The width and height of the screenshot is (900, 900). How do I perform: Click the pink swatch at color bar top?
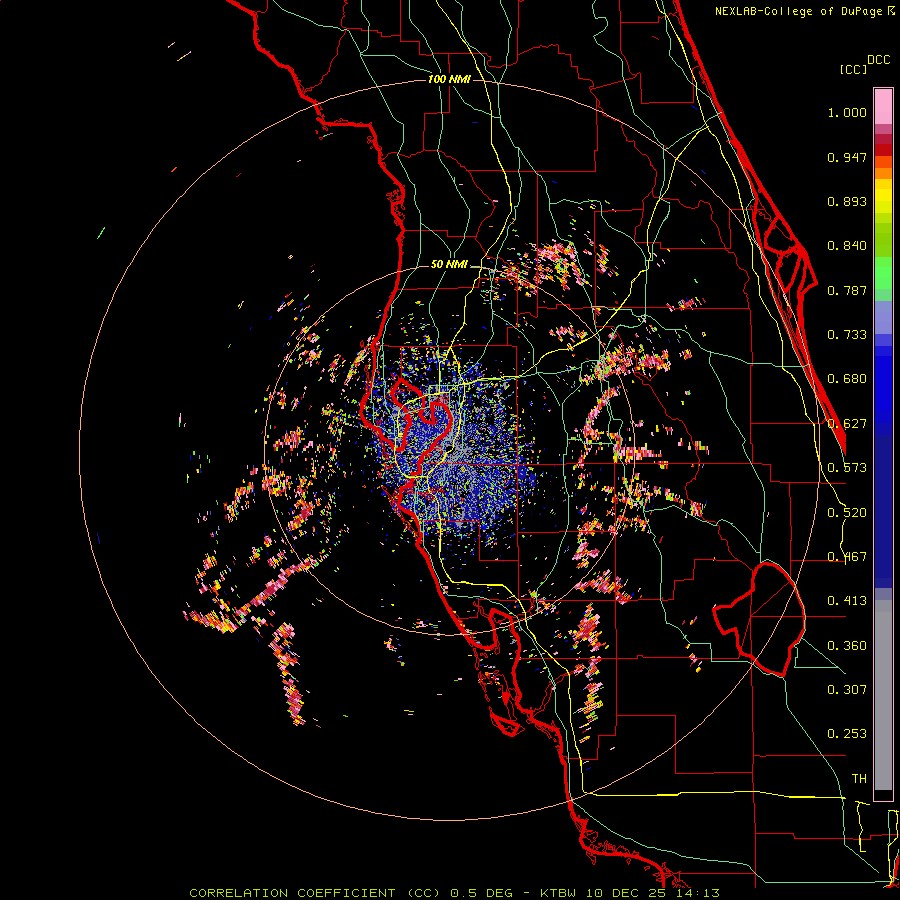click(x=883, y=104)
